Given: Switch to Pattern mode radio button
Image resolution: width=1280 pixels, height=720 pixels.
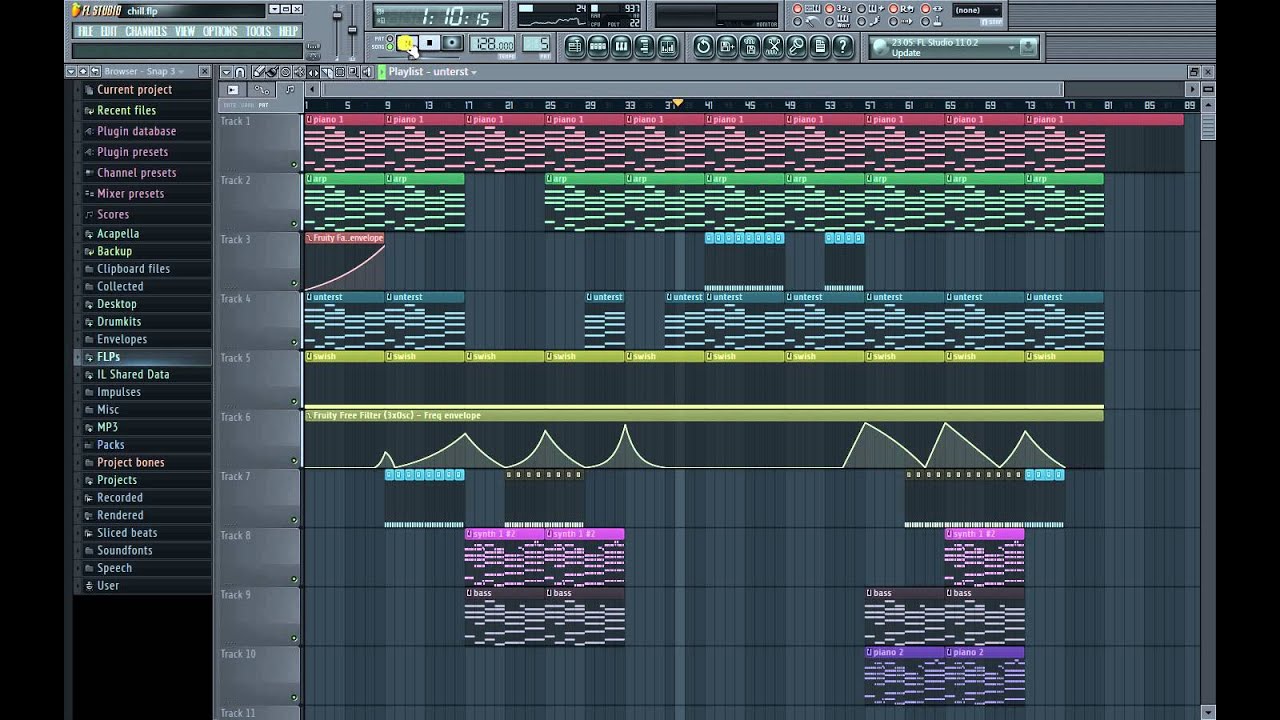Looking at the screenshot, I should coord(390,38).
